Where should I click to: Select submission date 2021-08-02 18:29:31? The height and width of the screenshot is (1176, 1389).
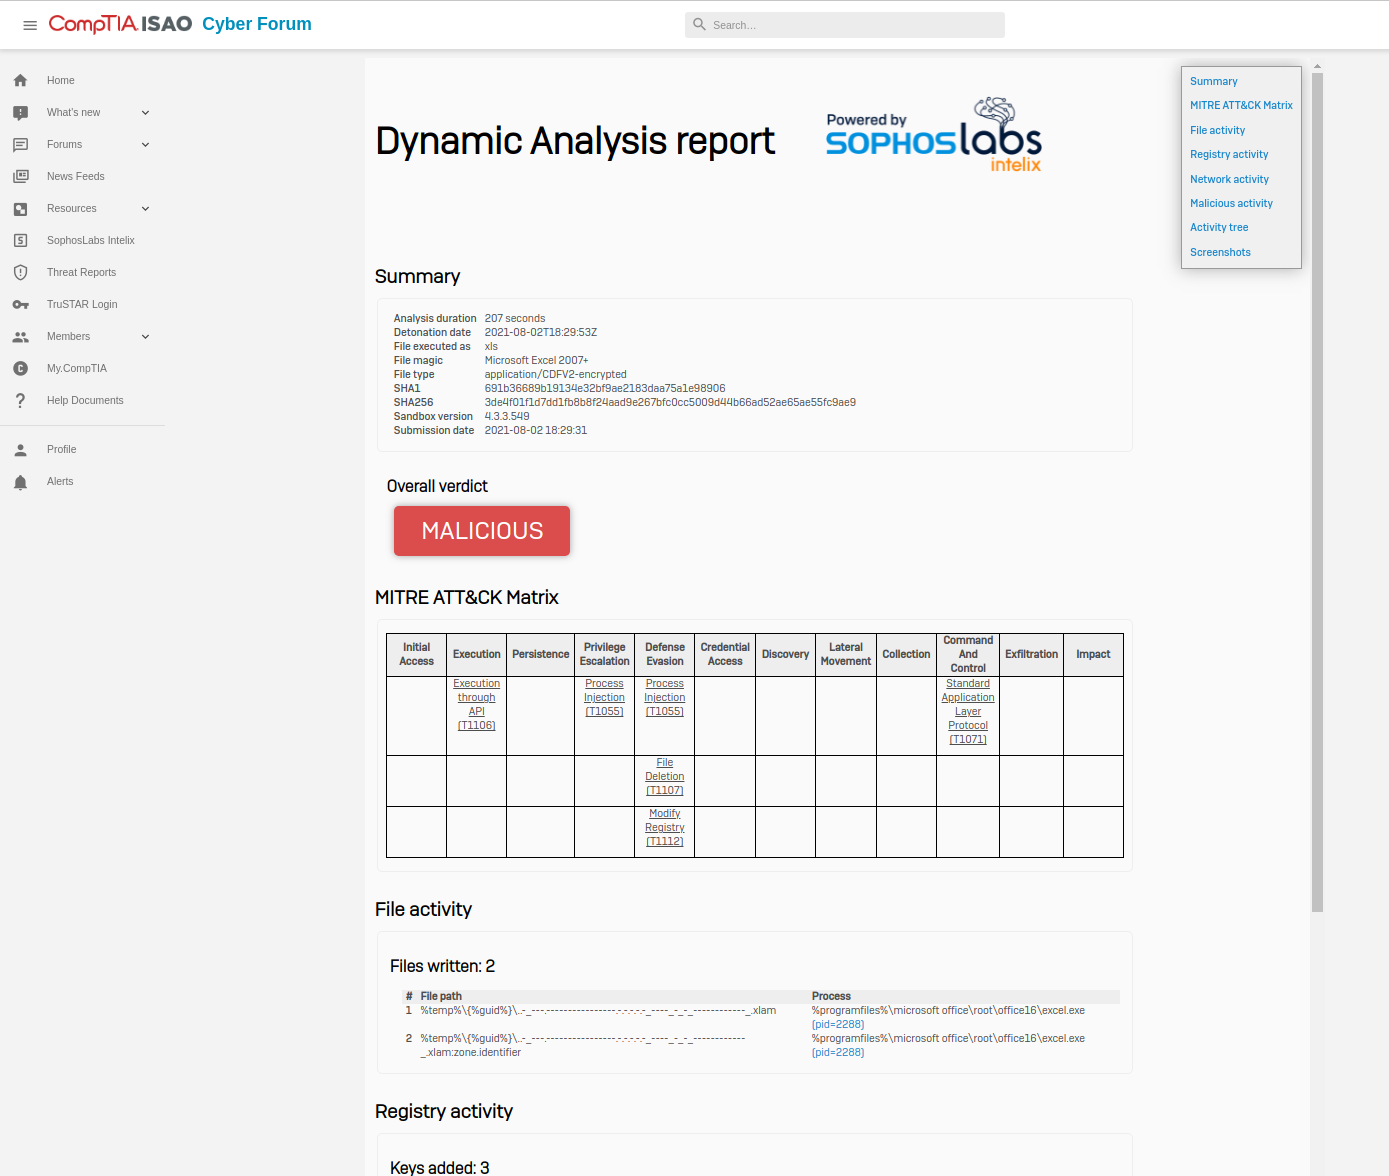(x=536, y=430)
